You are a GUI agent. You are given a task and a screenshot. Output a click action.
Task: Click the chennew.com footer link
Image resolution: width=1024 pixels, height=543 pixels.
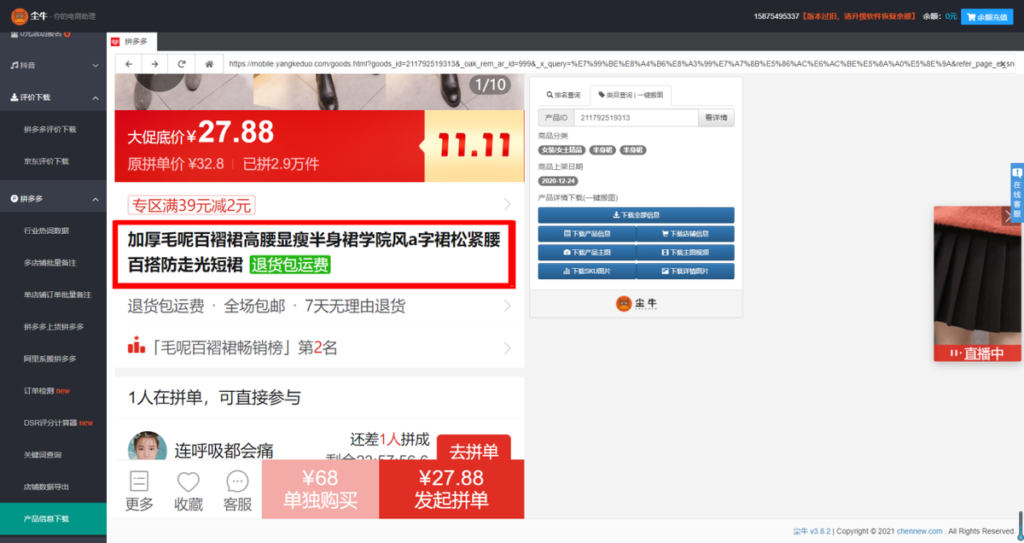click(919, 531)
